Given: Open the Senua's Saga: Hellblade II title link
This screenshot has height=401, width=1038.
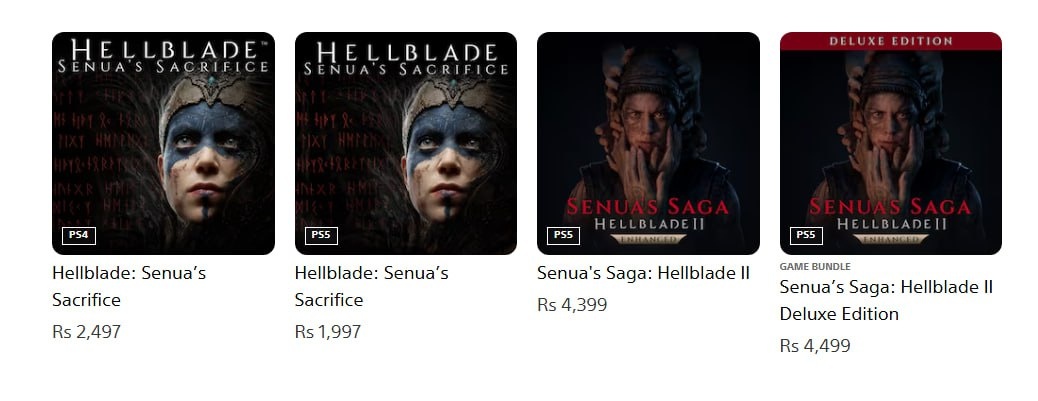Looking at the screenshot, I should tap(643, 273).
